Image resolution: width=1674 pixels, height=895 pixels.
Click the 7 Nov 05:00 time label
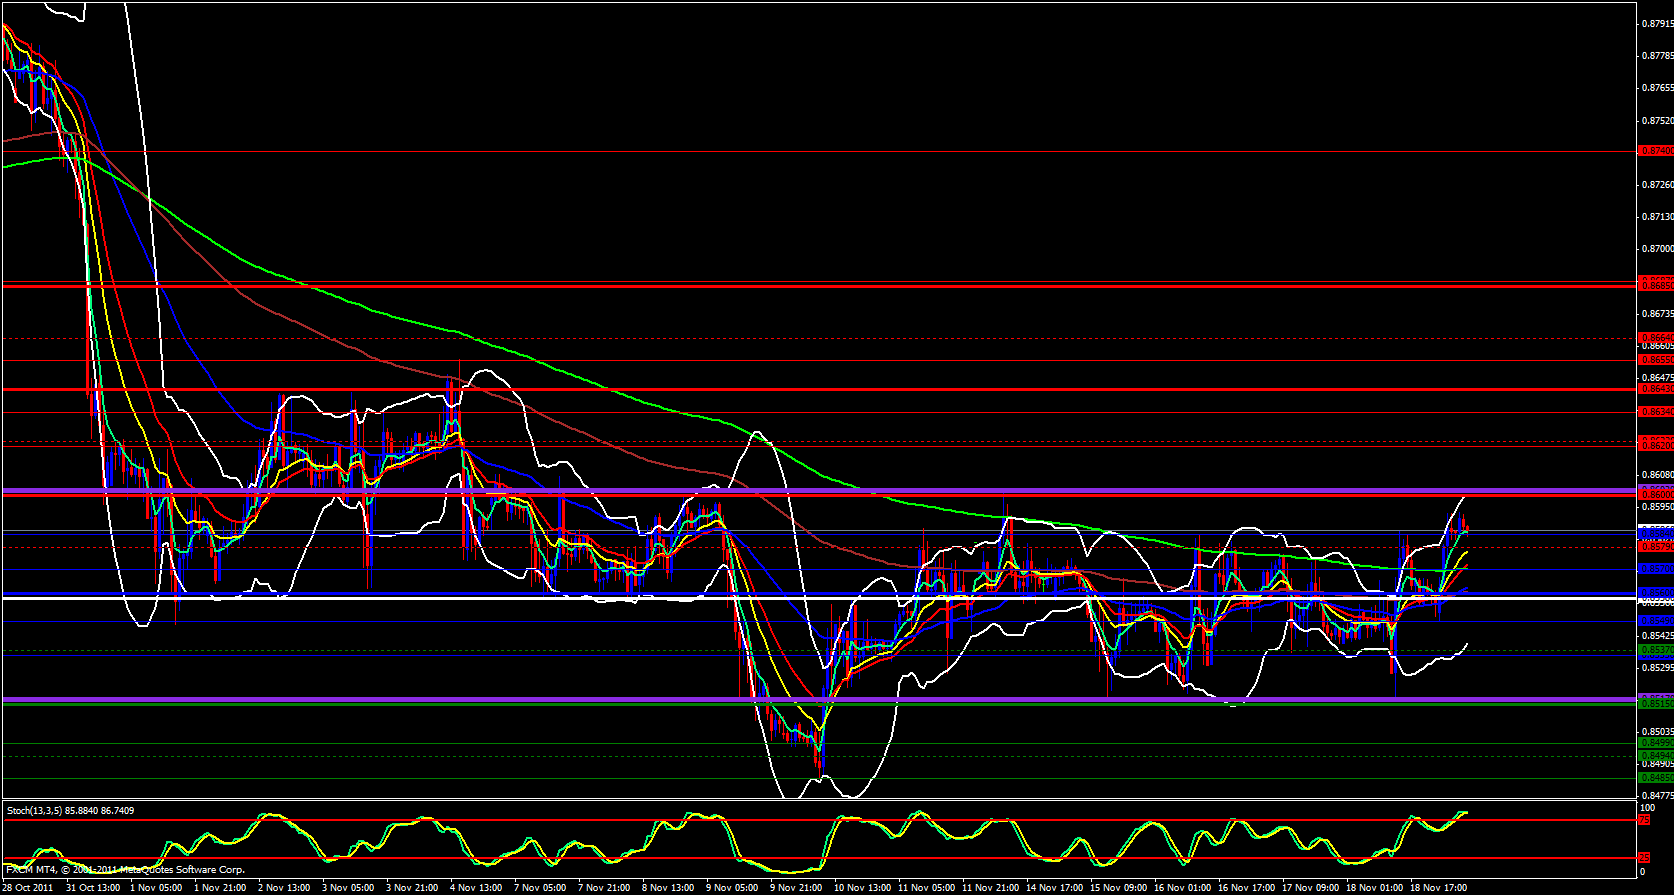tap(540, 887)
